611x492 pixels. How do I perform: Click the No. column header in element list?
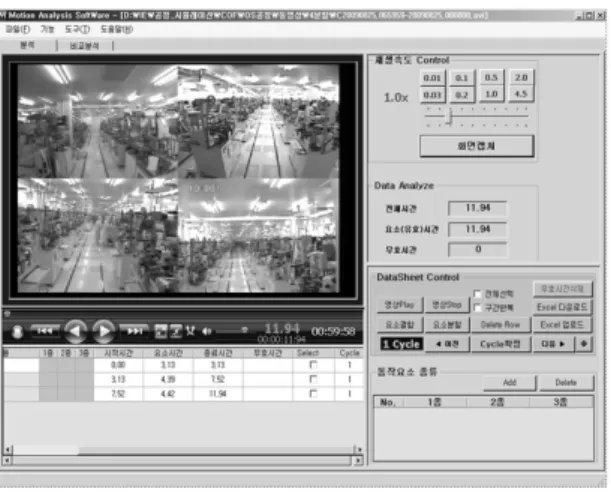(x=388, y=402)
